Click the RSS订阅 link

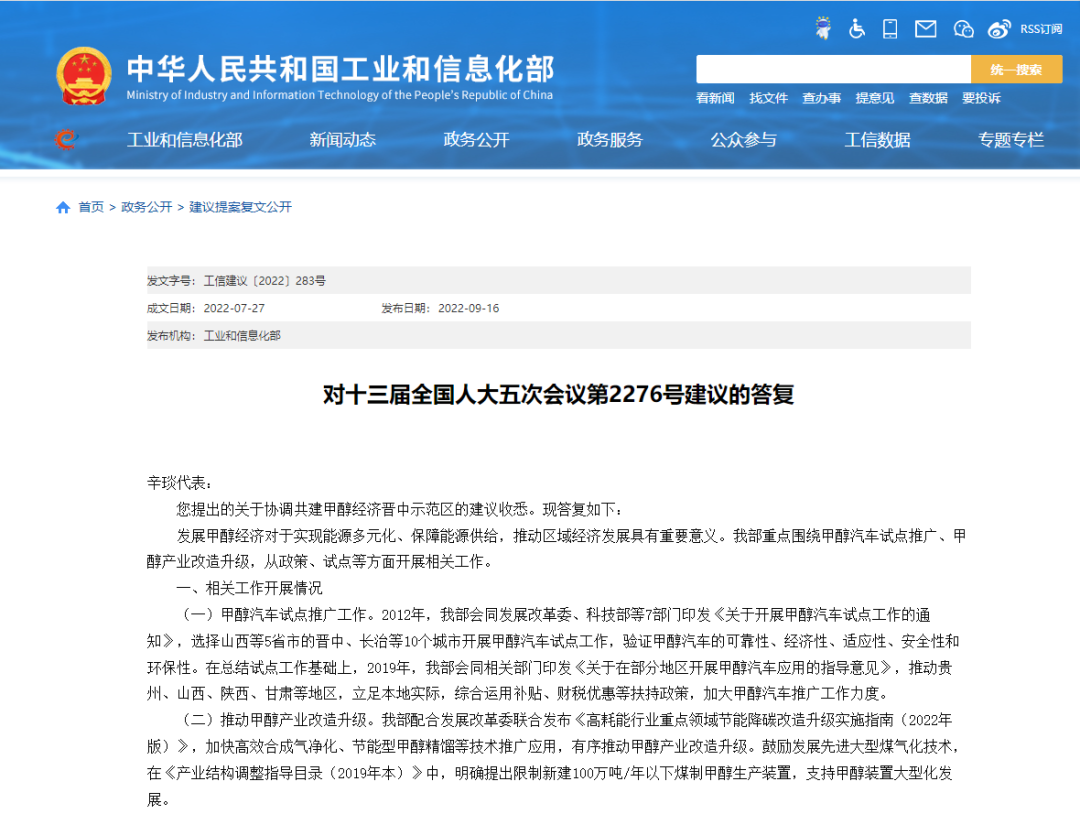[1041, 29]
